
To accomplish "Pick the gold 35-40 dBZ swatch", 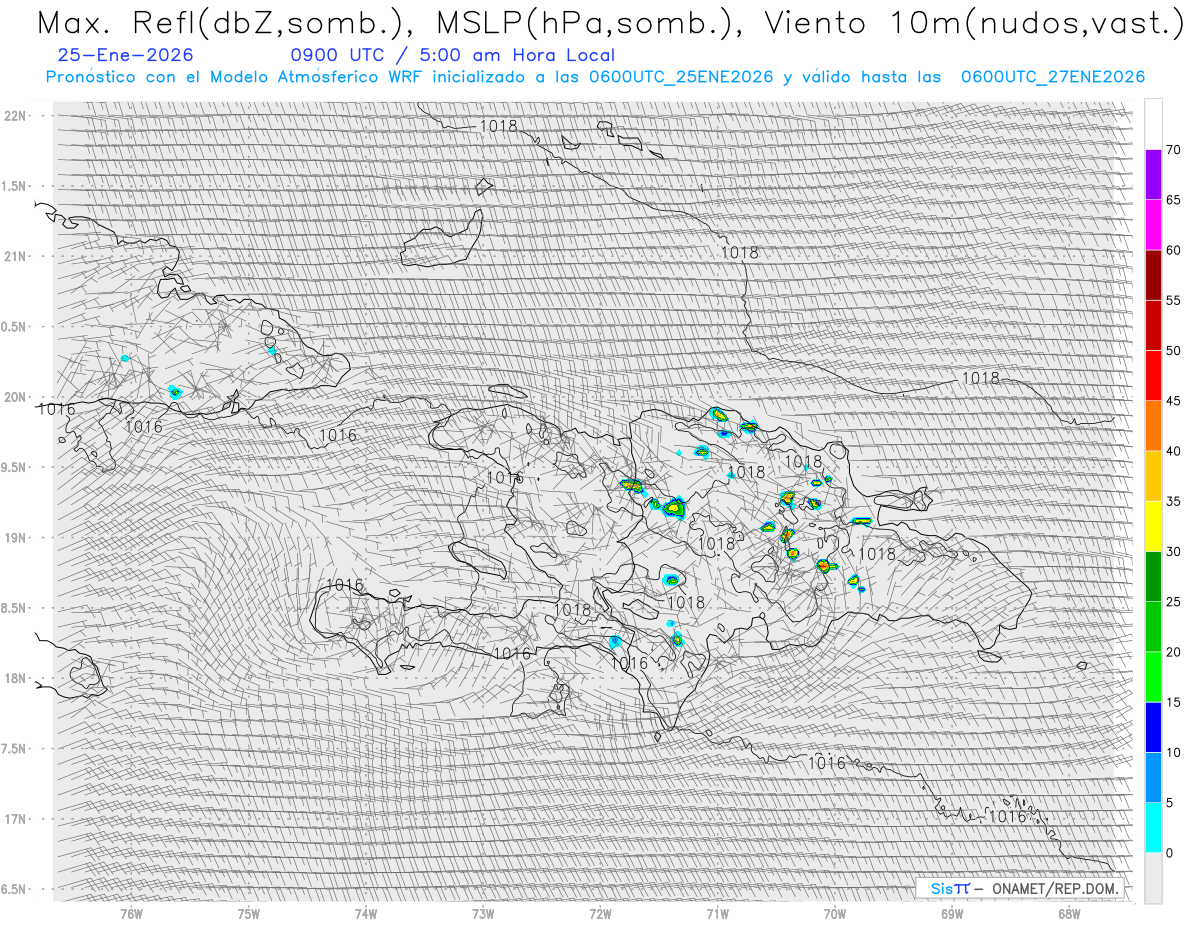I will [1153, 476].
